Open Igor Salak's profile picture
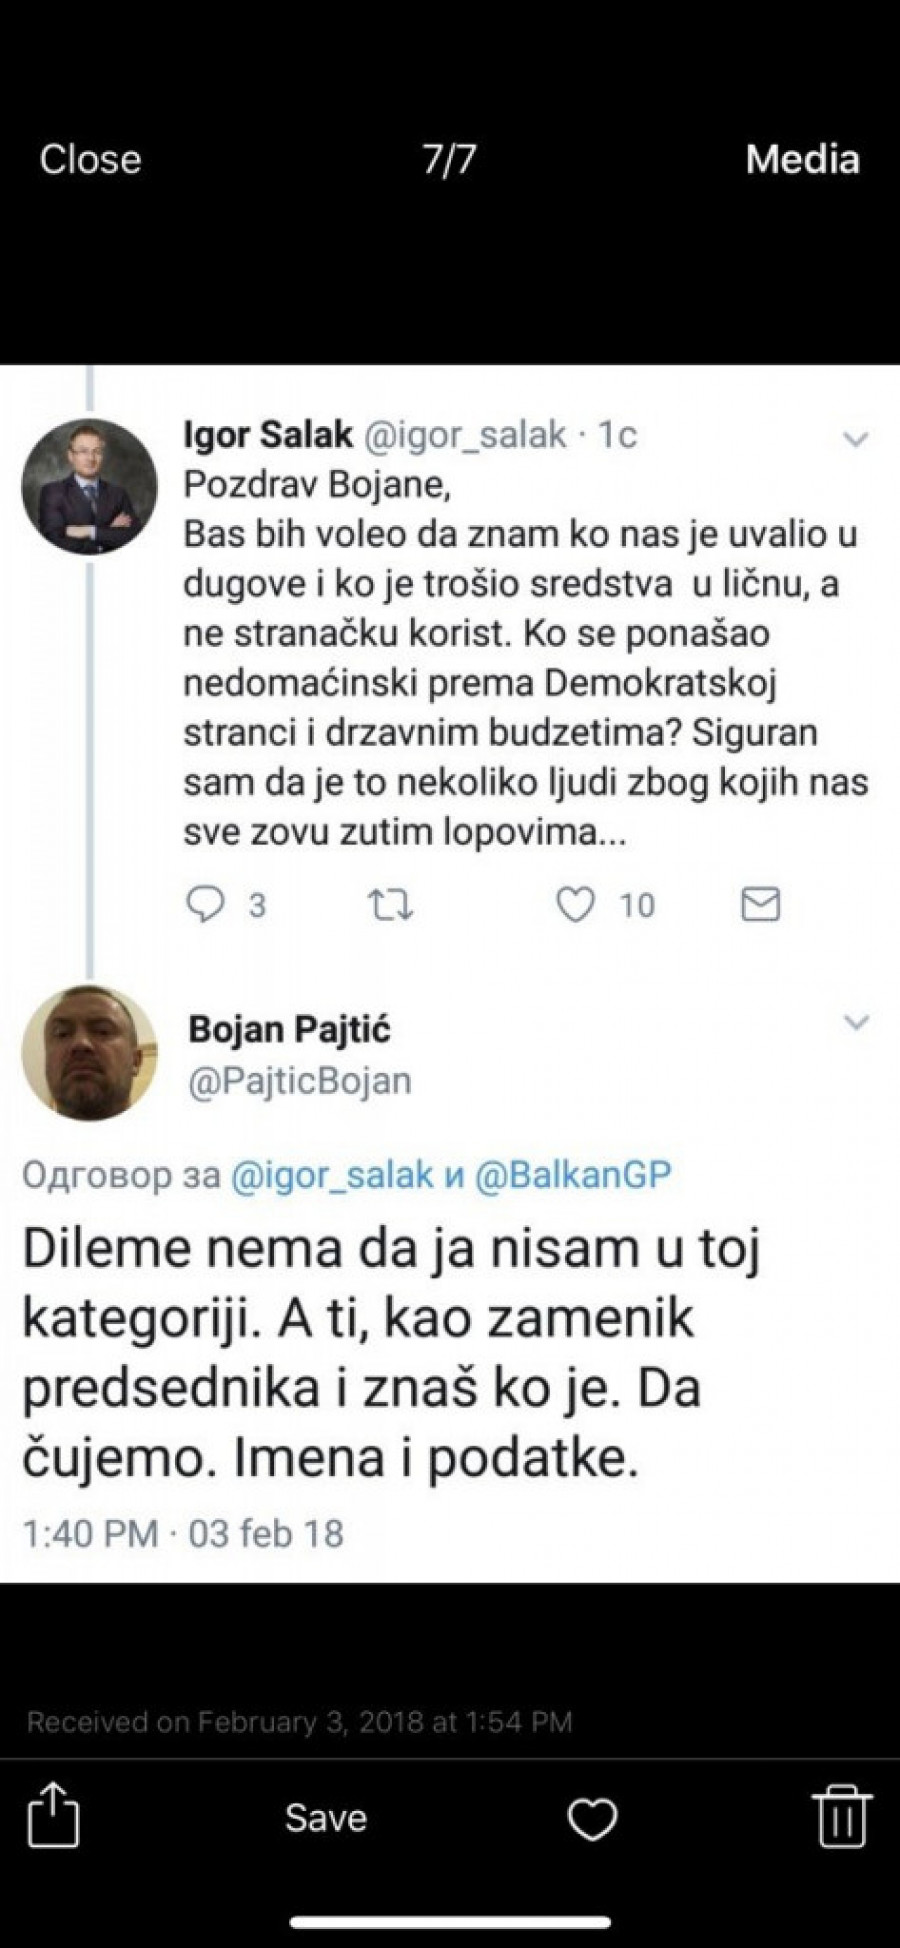 90,487
